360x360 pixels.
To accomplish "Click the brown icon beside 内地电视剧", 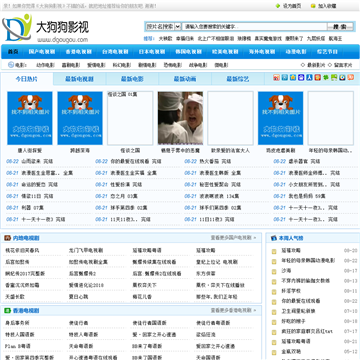I will point(8,238).
